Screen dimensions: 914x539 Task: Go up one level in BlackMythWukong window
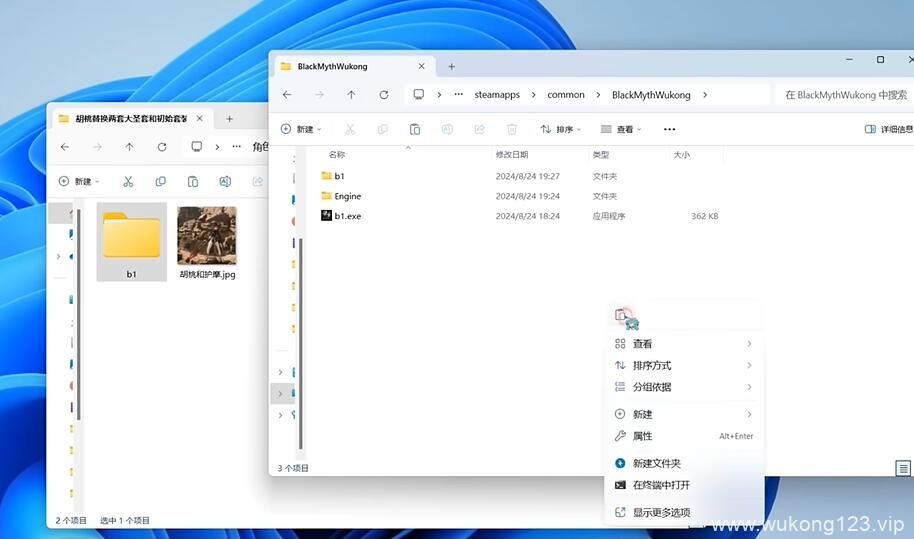(x=351, y=94)
